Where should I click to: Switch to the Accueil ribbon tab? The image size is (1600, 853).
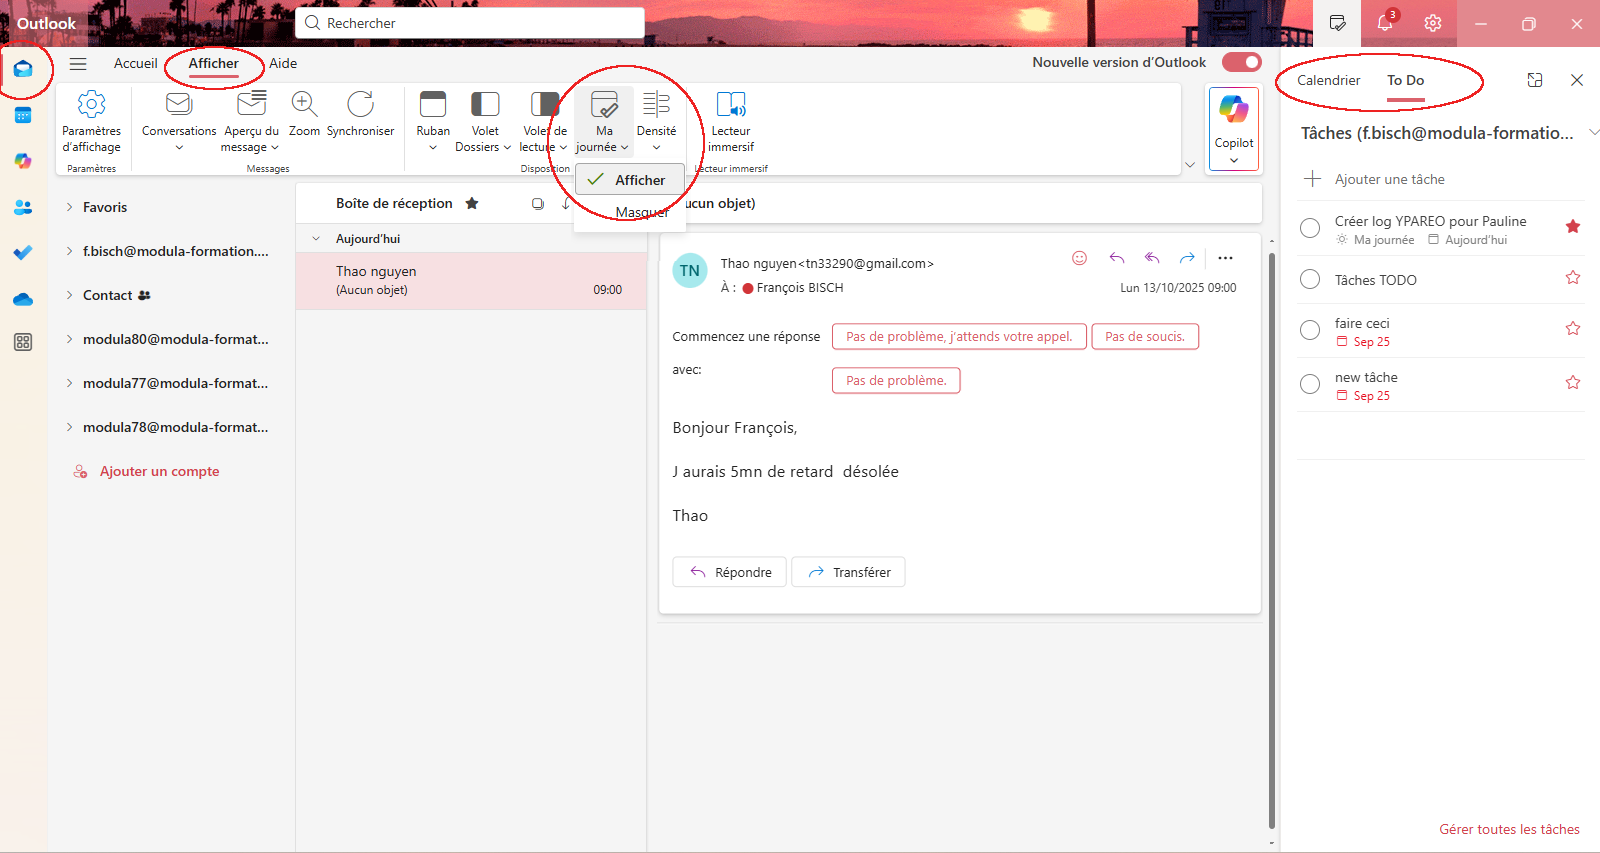135,63
